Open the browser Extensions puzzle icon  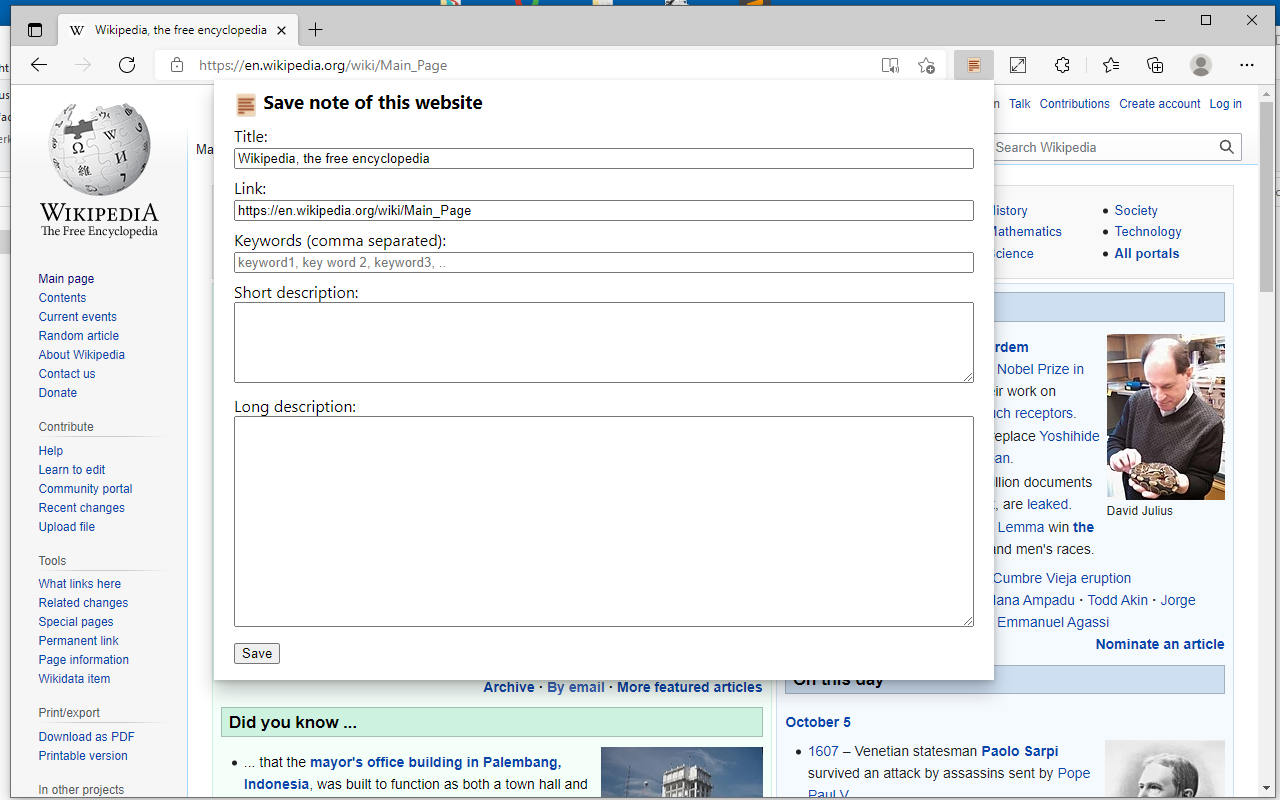pyautogui.click(x=1061, y=64)
